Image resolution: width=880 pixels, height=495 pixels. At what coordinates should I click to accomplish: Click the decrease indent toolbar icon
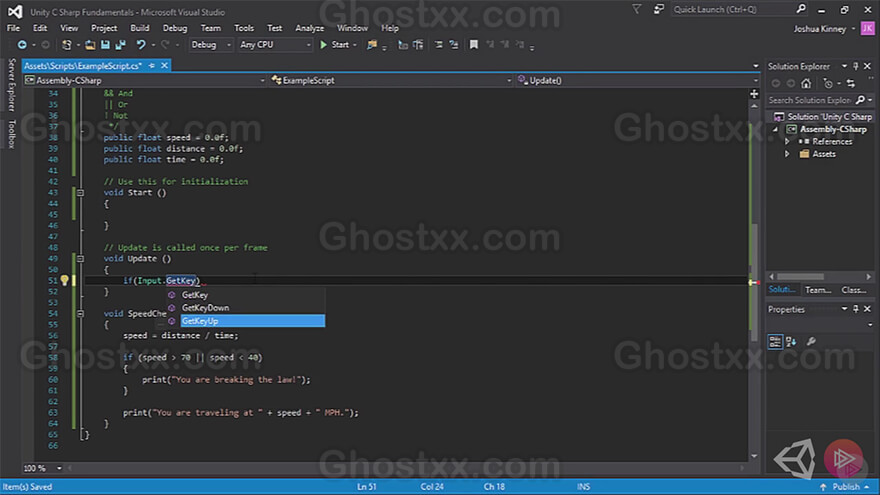403,45
